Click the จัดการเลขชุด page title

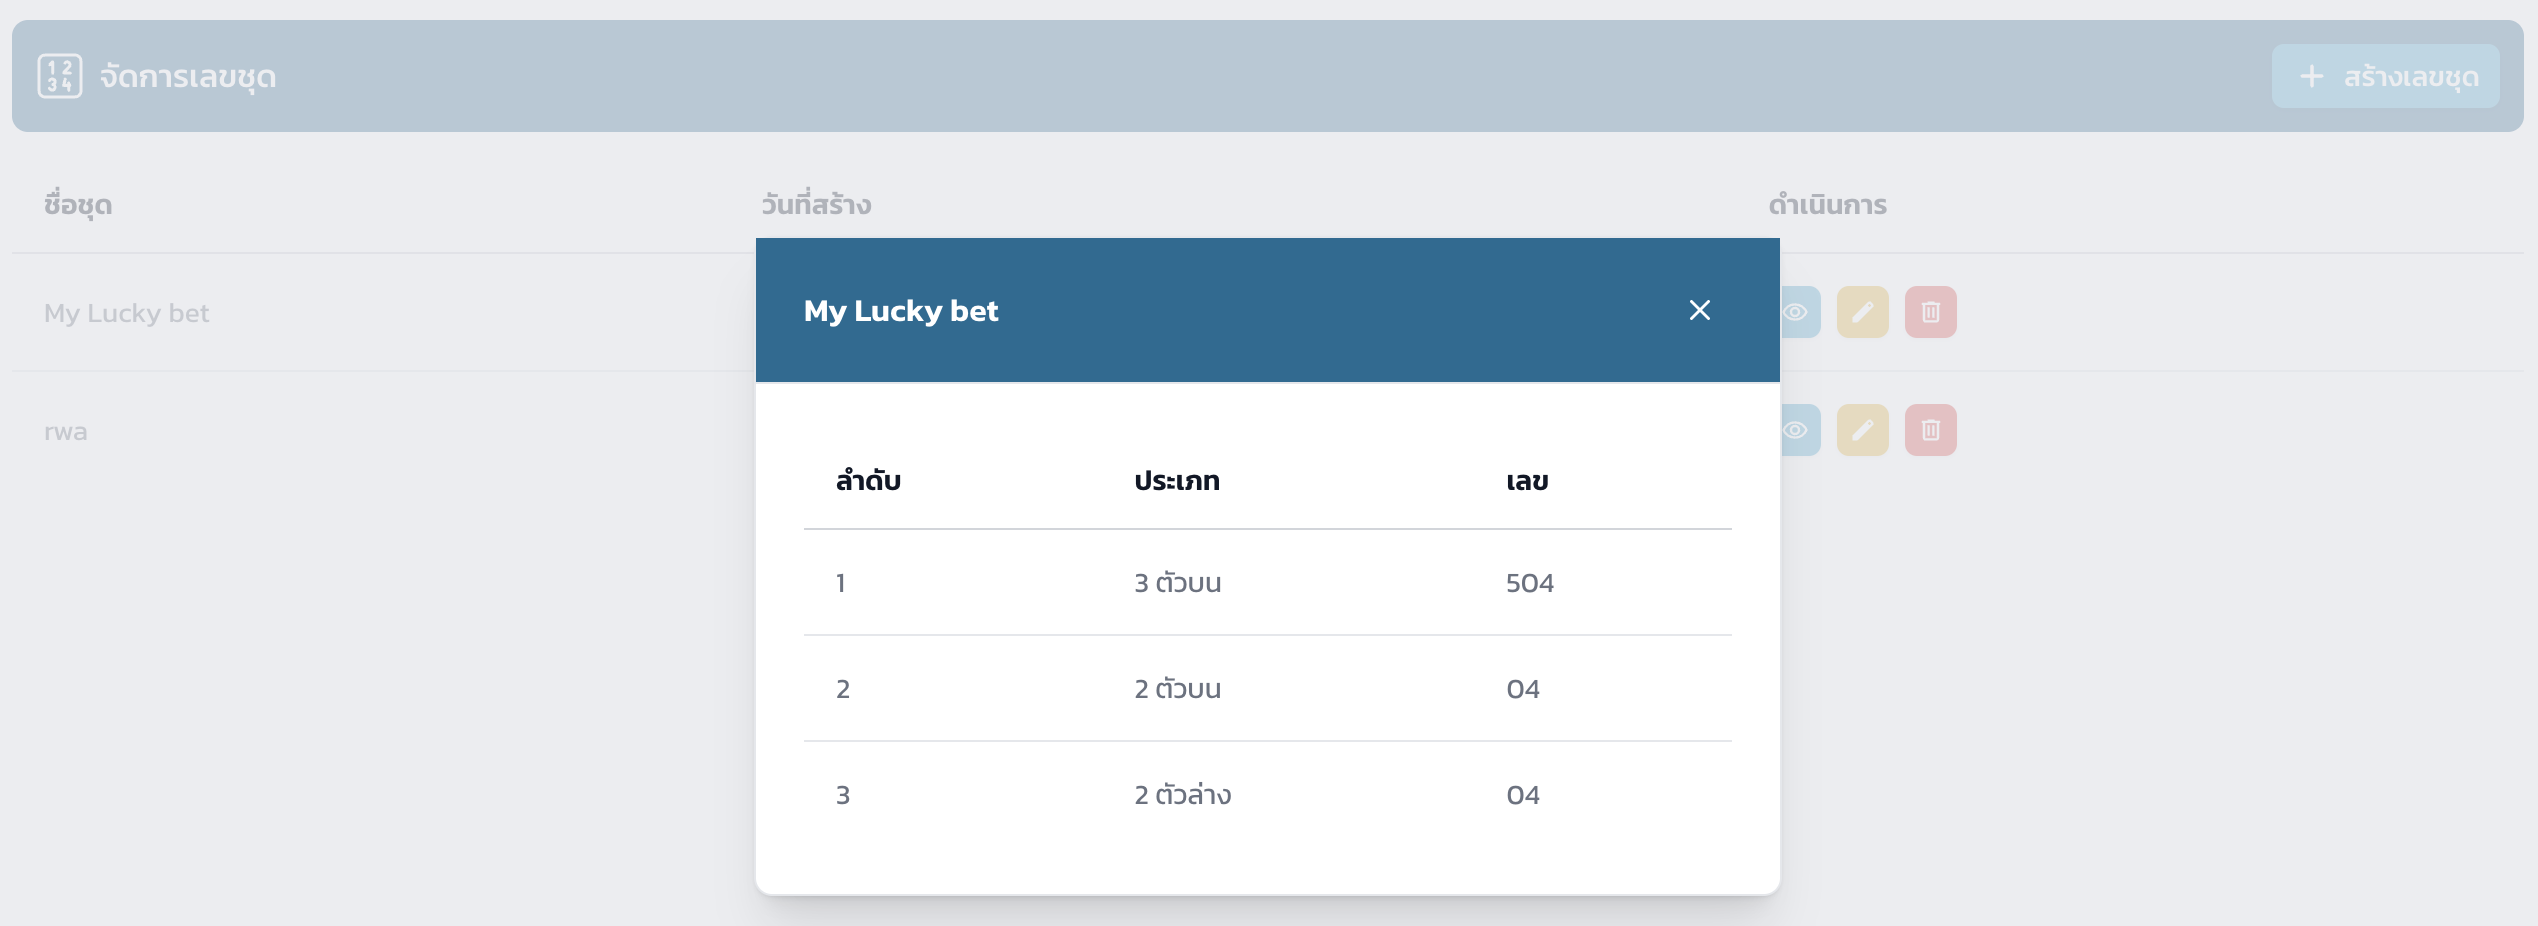(188, 77)
